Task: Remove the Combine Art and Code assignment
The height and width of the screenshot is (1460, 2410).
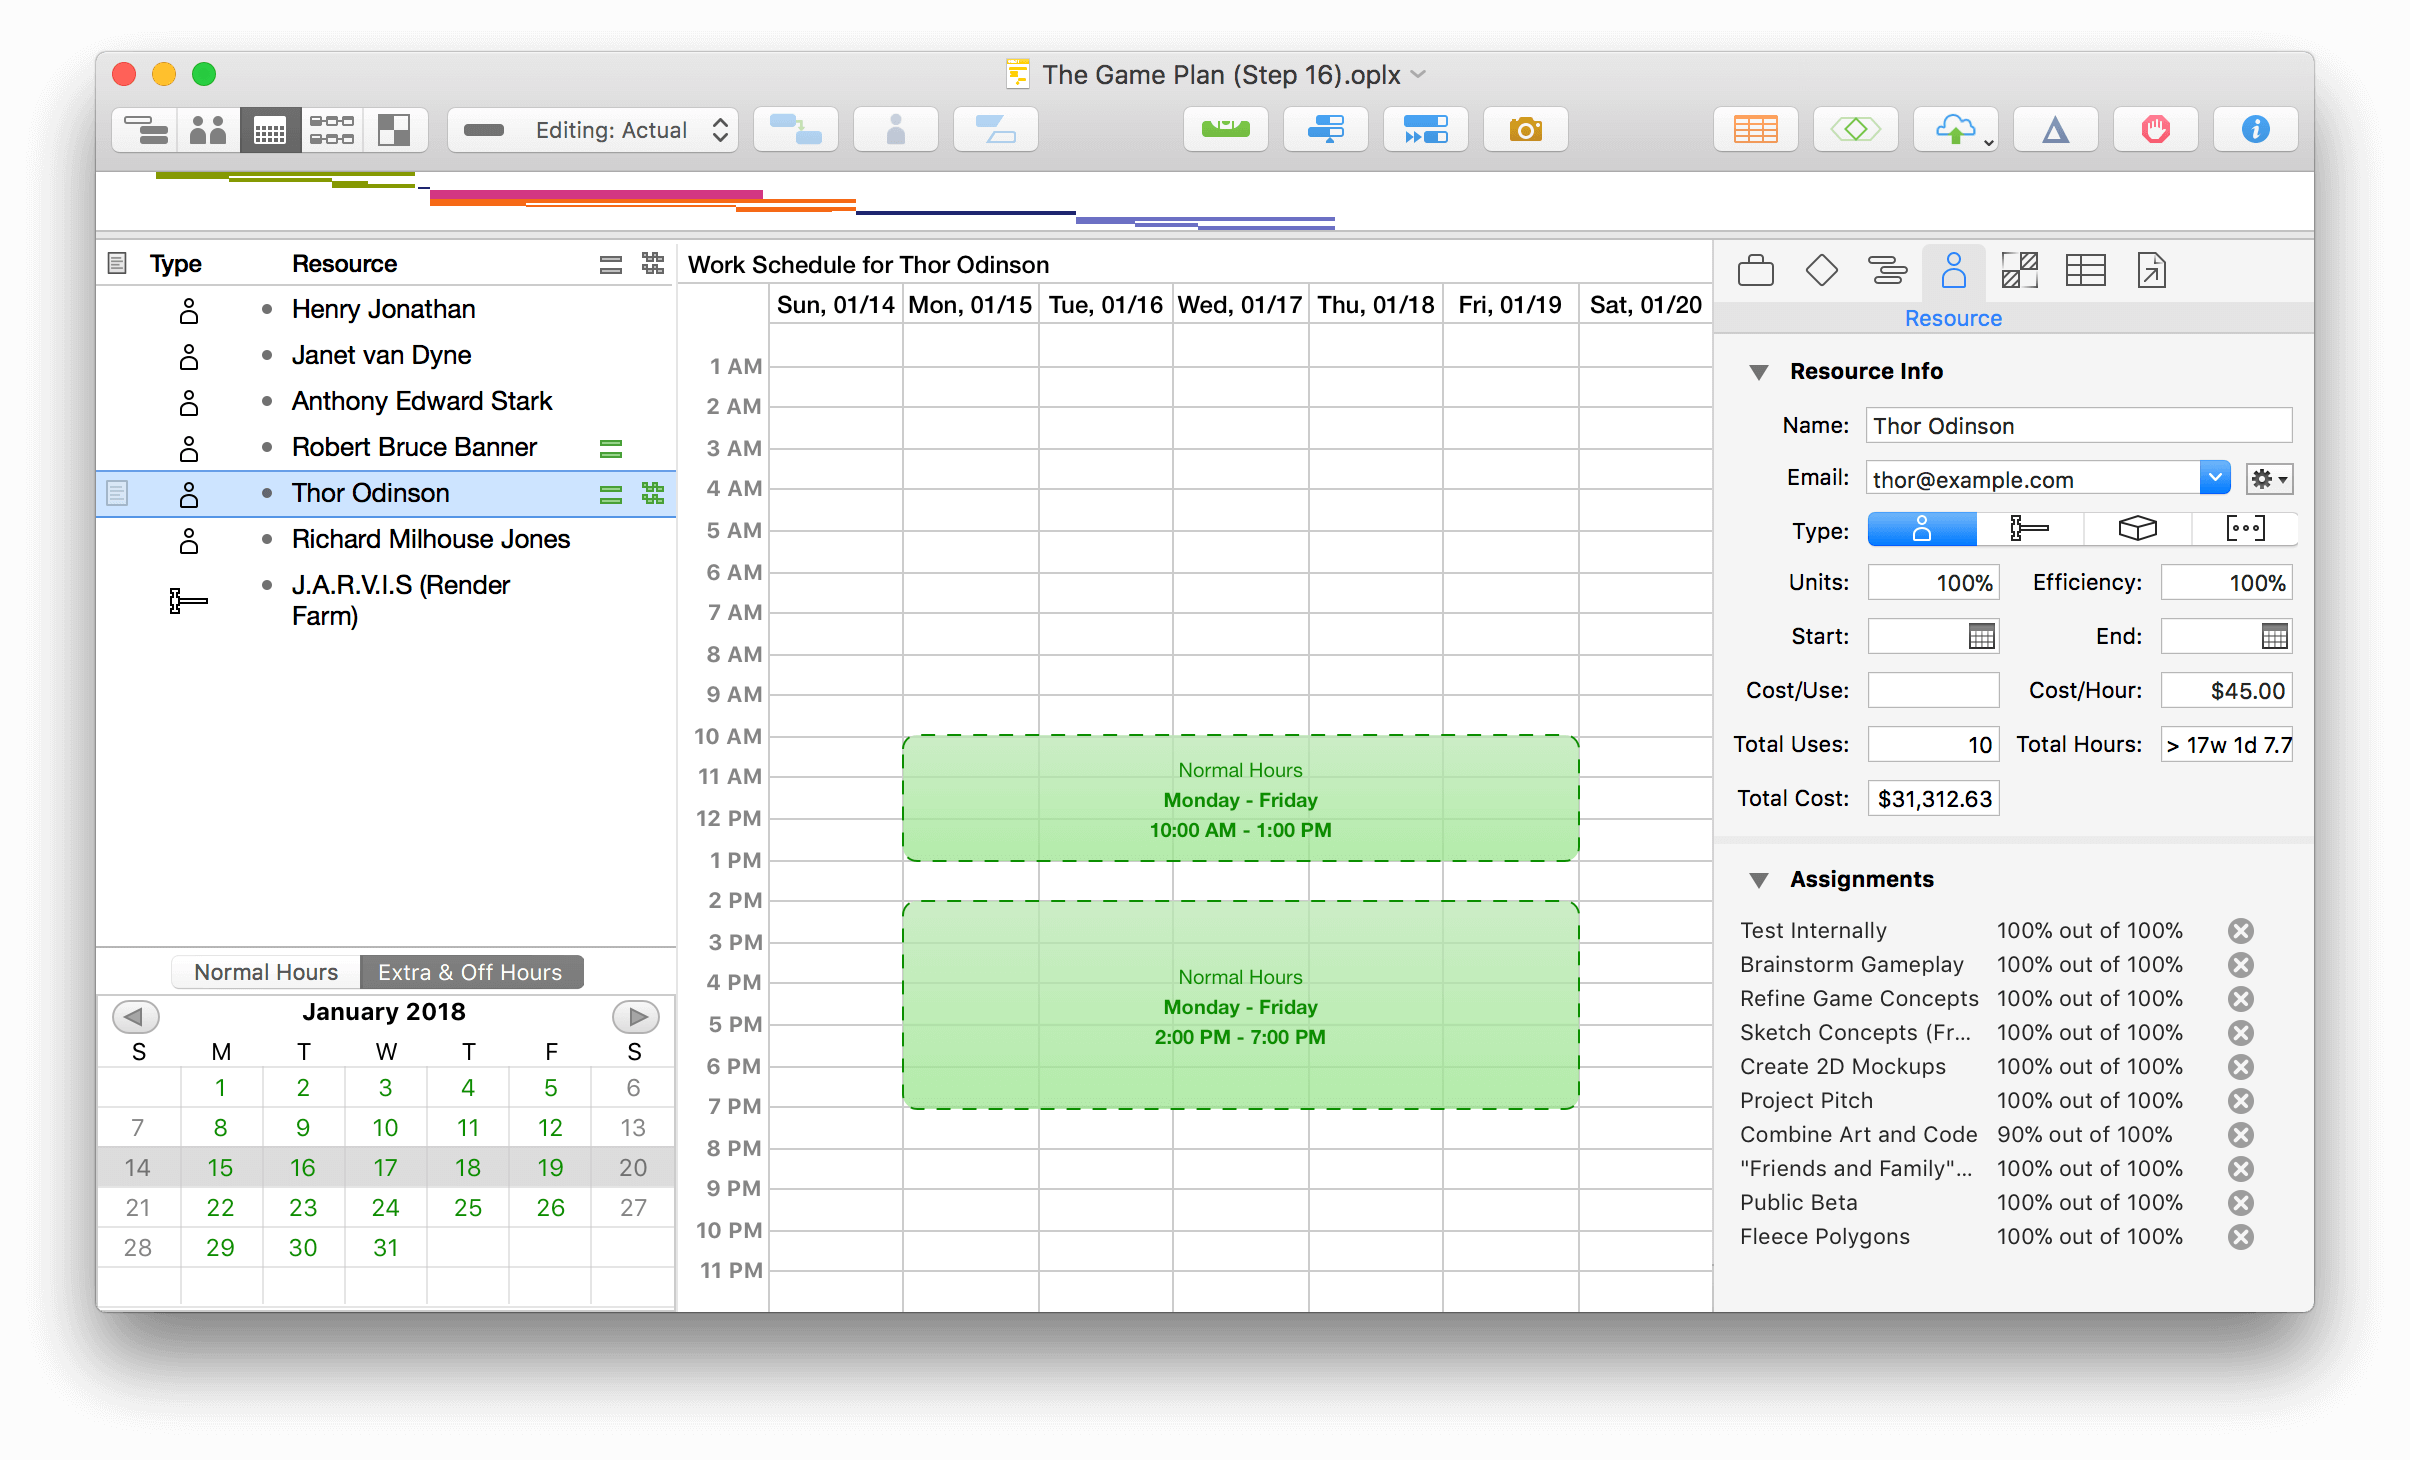Action: pyautogui.click(x=2241, y=1135)
